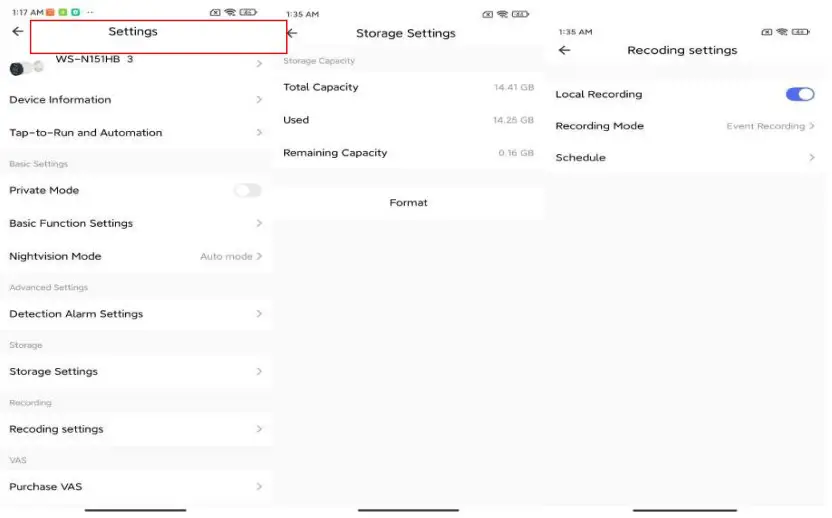Open Device Information
The image size is (832, 518).
tap(136, 99)
